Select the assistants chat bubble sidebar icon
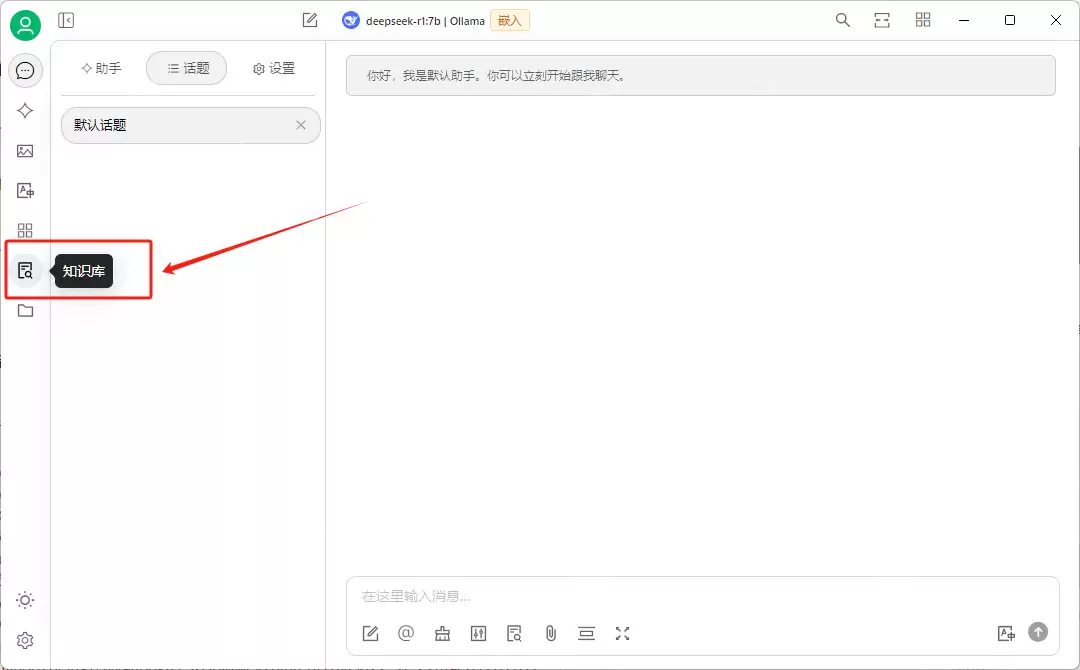 (x=25, y=70)
